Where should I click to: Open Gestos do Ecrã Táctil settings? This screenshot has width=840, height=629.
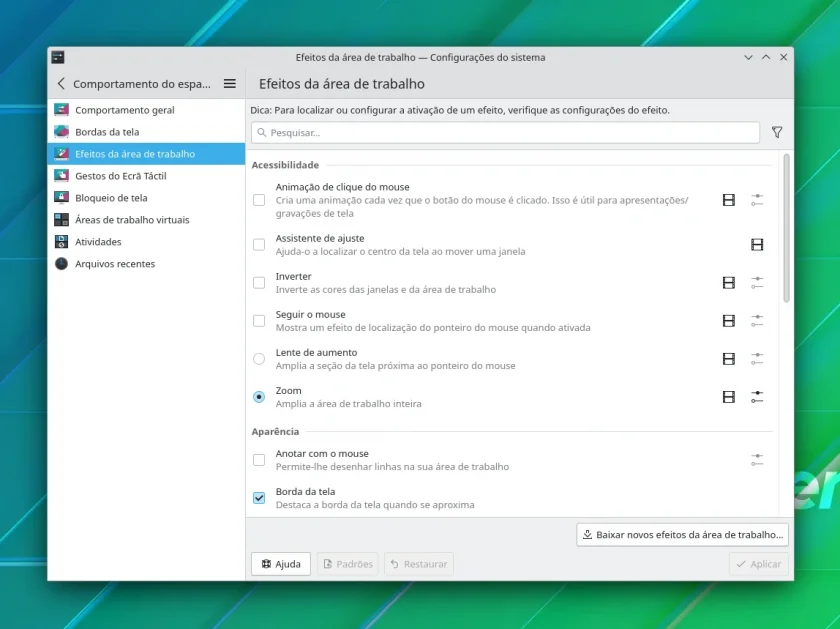tap(146, 176)
